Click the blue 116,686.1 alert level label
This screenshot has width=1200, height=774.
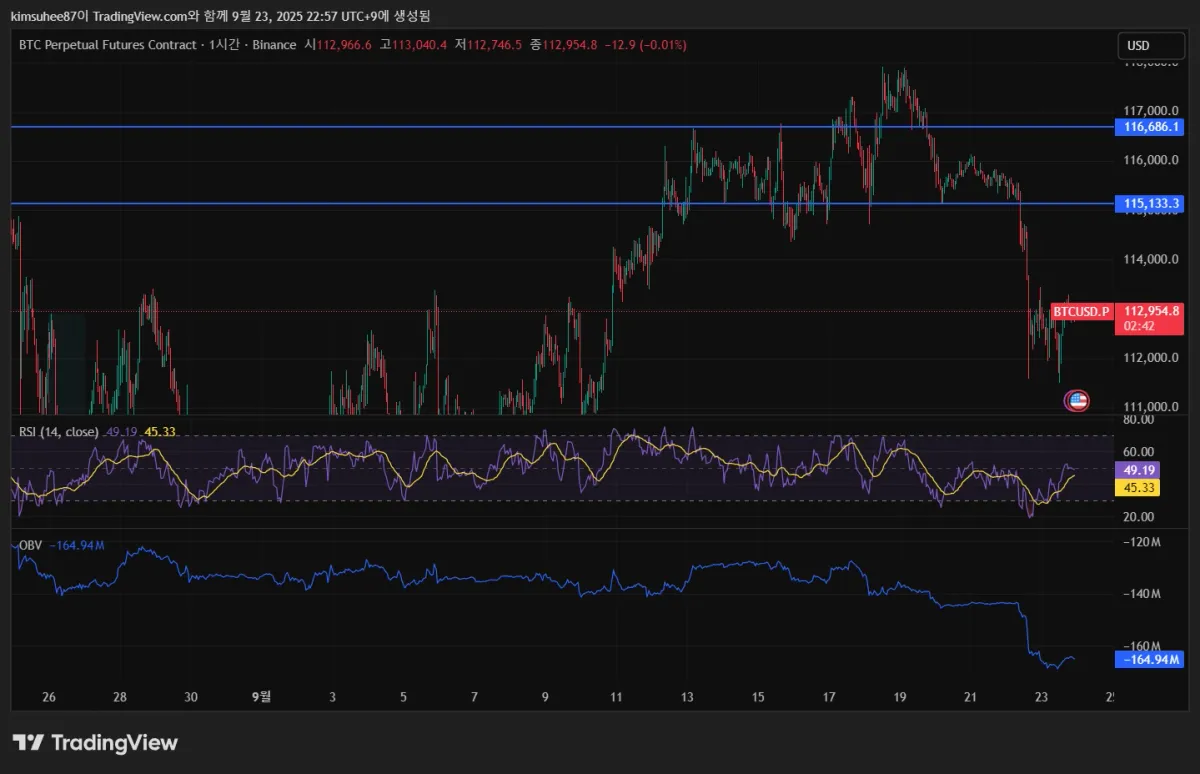point(1148,127)
